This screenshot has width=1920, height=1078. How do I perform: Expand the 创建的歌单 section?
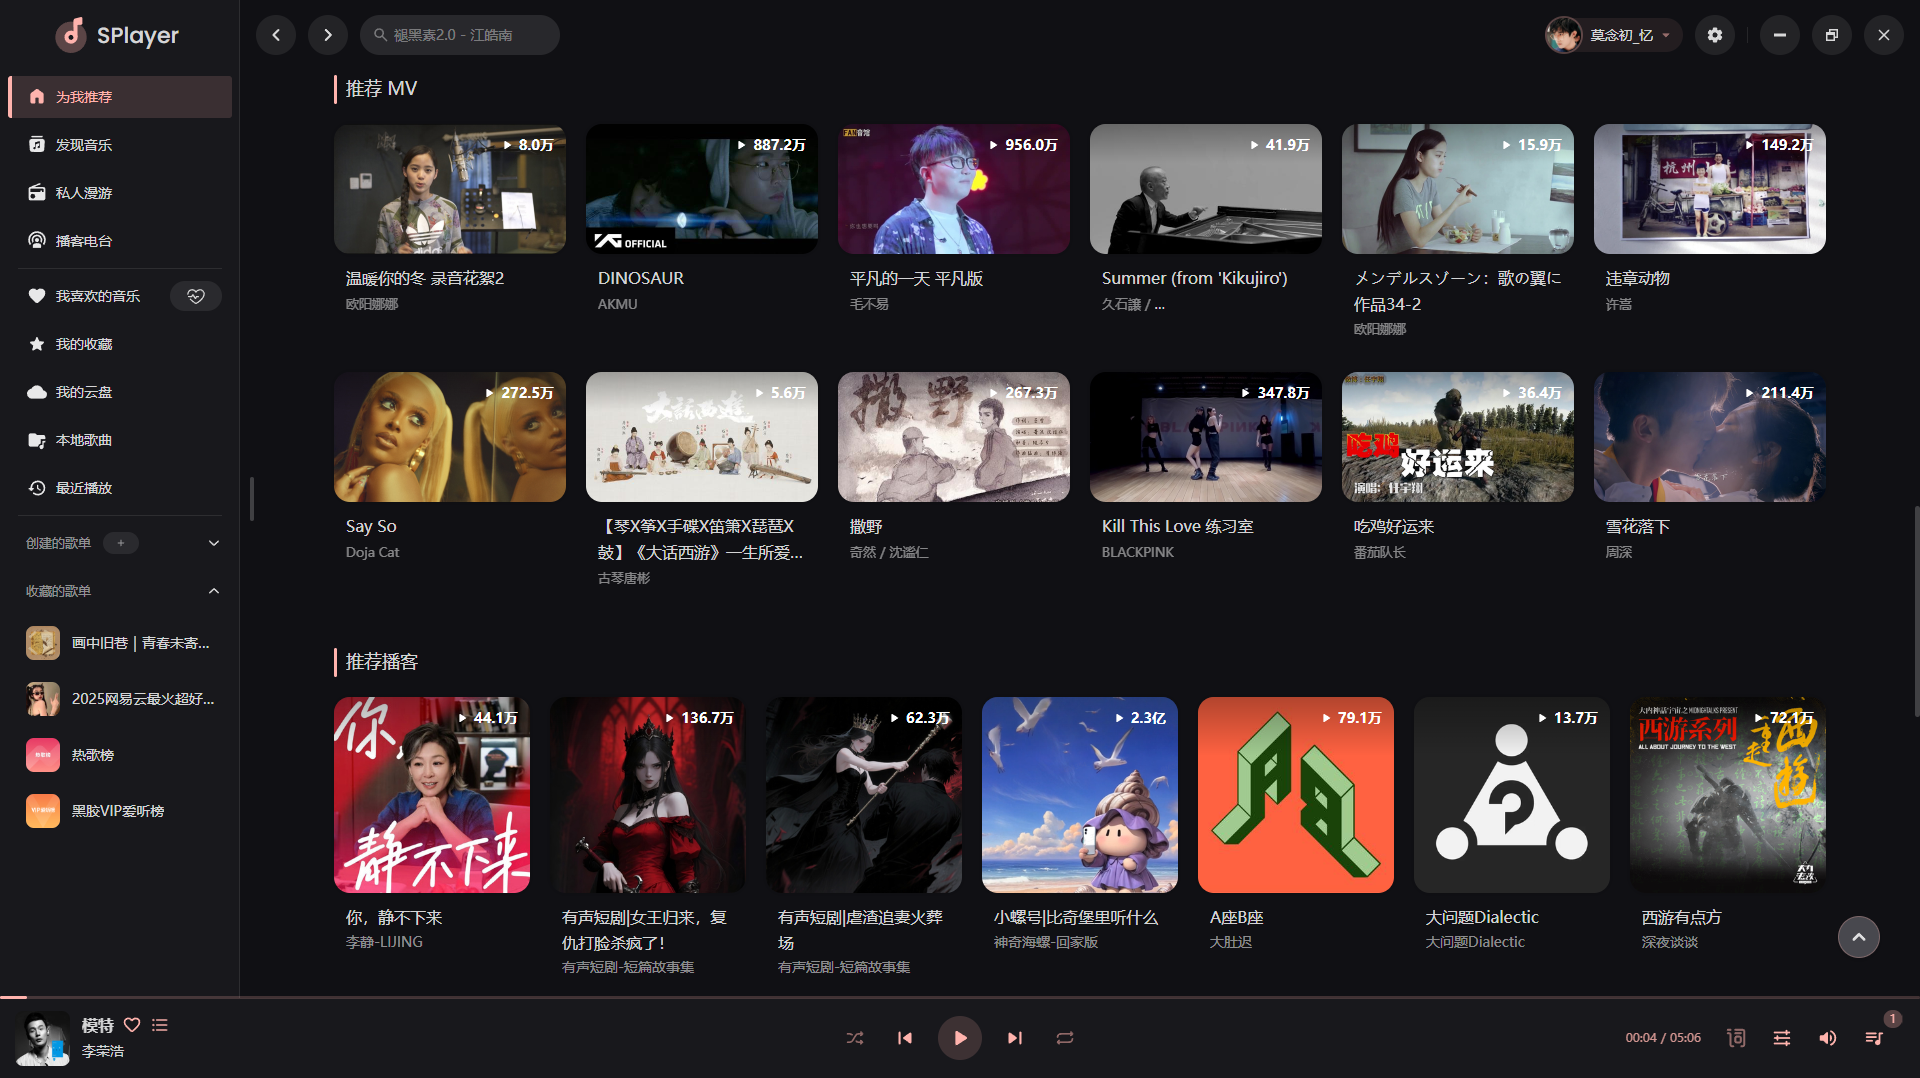213,543
